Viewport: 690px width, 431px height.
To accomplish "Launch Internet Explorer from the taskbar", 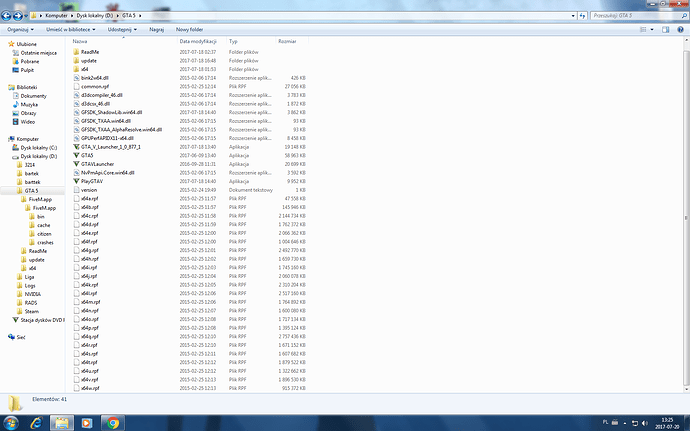I will [36, 424].
